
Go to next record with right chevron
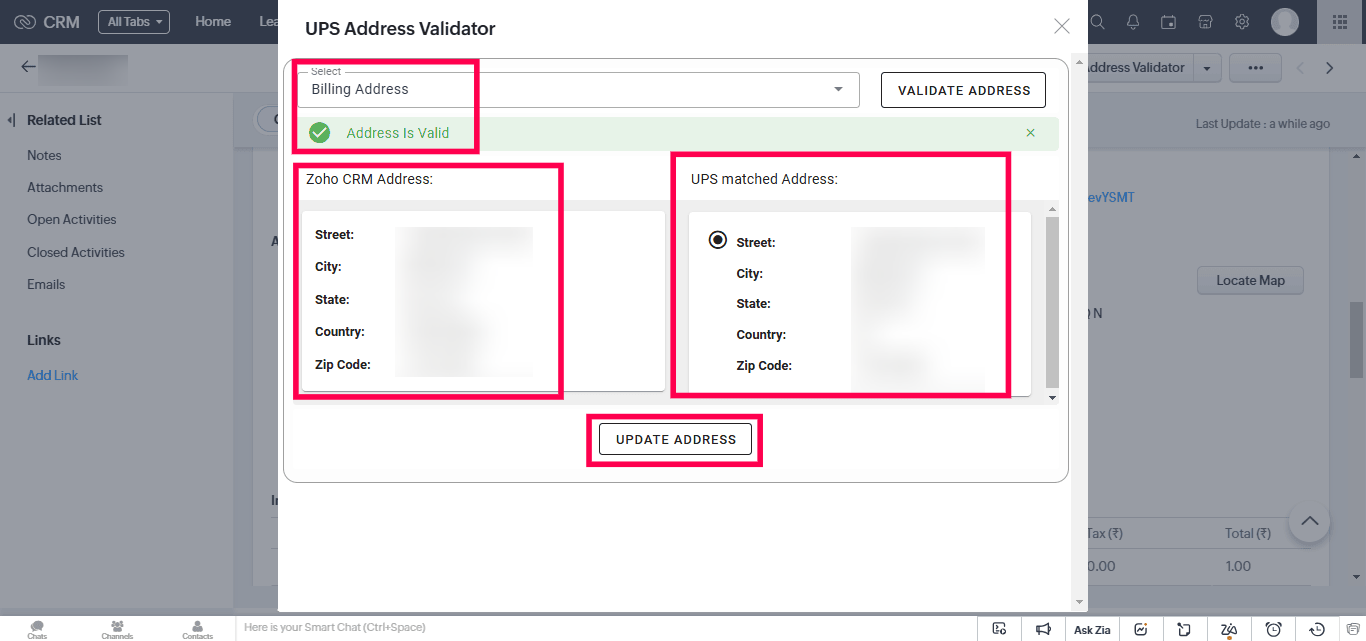pyautogui.click(x=1330, y=68)
